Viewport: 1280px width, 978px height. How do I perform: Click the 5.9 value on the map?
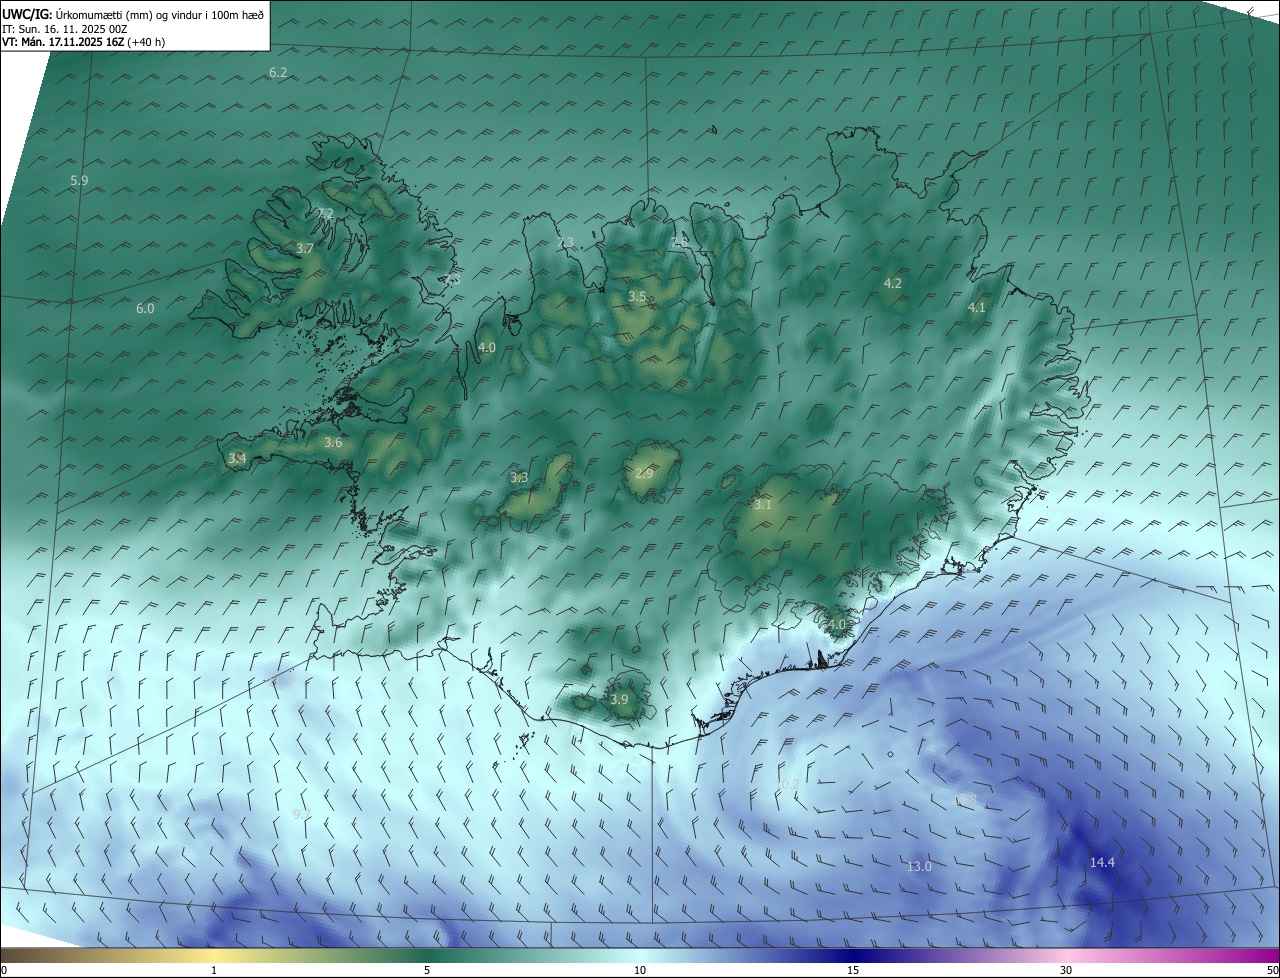click(79, 181)
